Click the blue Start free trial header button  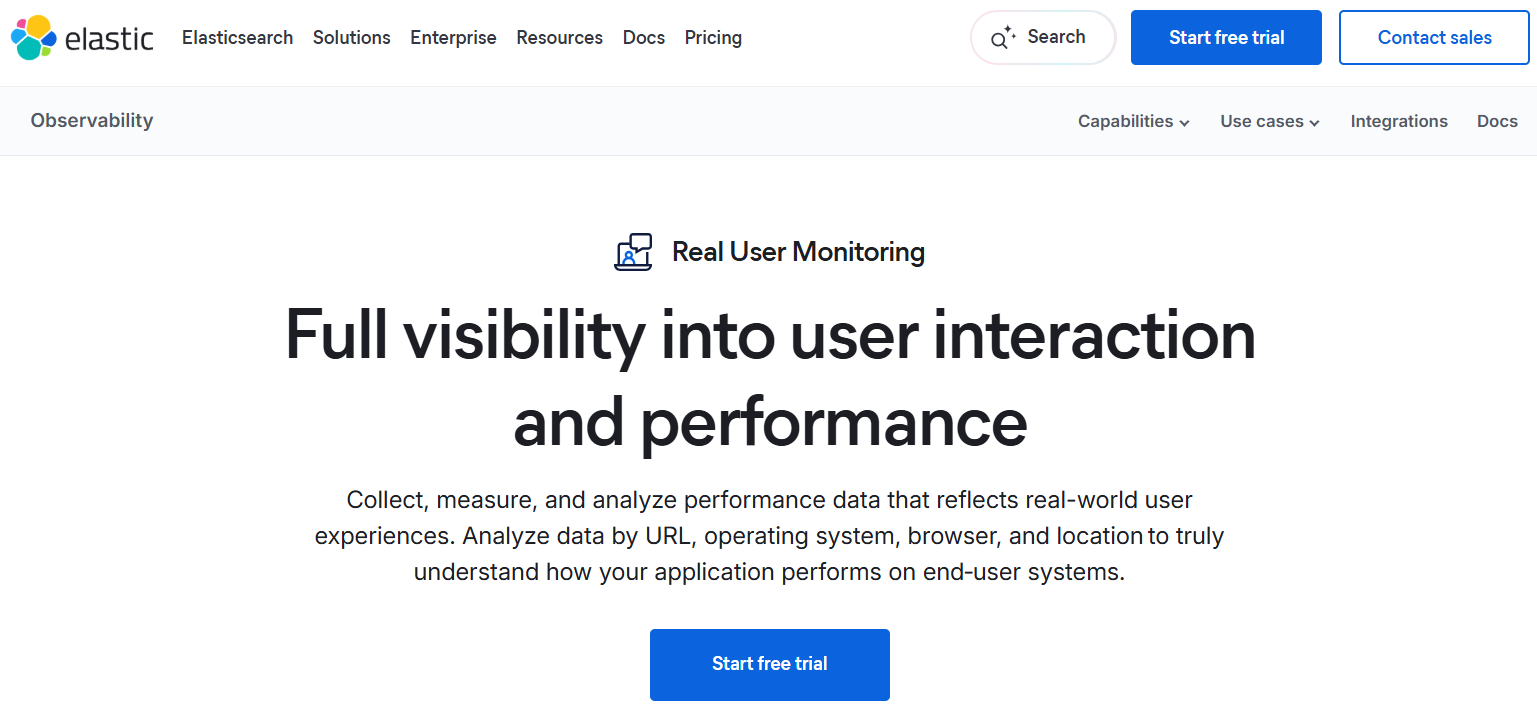[x=1226, y=37]
